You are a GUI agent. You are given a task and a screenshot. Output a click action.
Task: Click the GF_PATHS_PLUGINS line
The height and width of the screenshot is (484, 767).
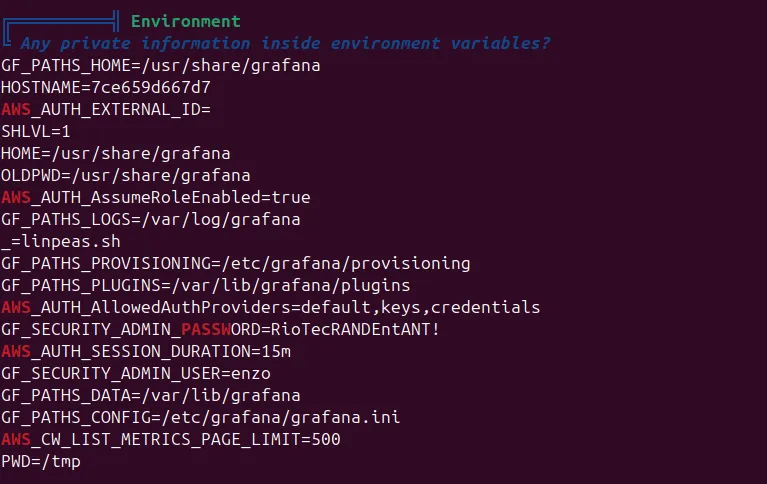pyautogui.click(x=205, y=285)
